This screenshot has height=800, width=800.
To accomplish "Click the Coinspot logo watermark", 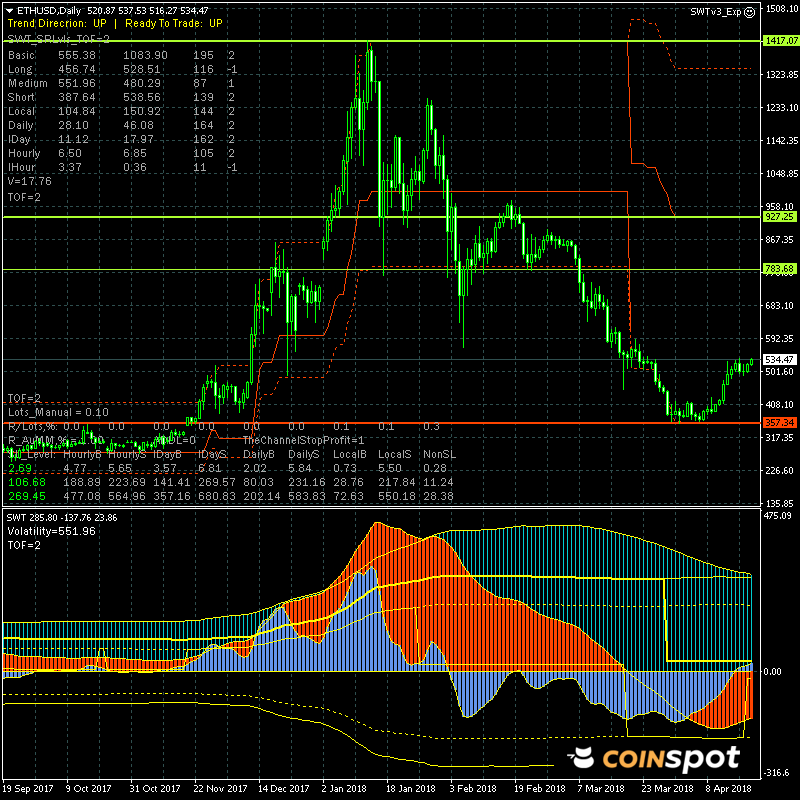I will pyautogui.click(x=653, y=759).
